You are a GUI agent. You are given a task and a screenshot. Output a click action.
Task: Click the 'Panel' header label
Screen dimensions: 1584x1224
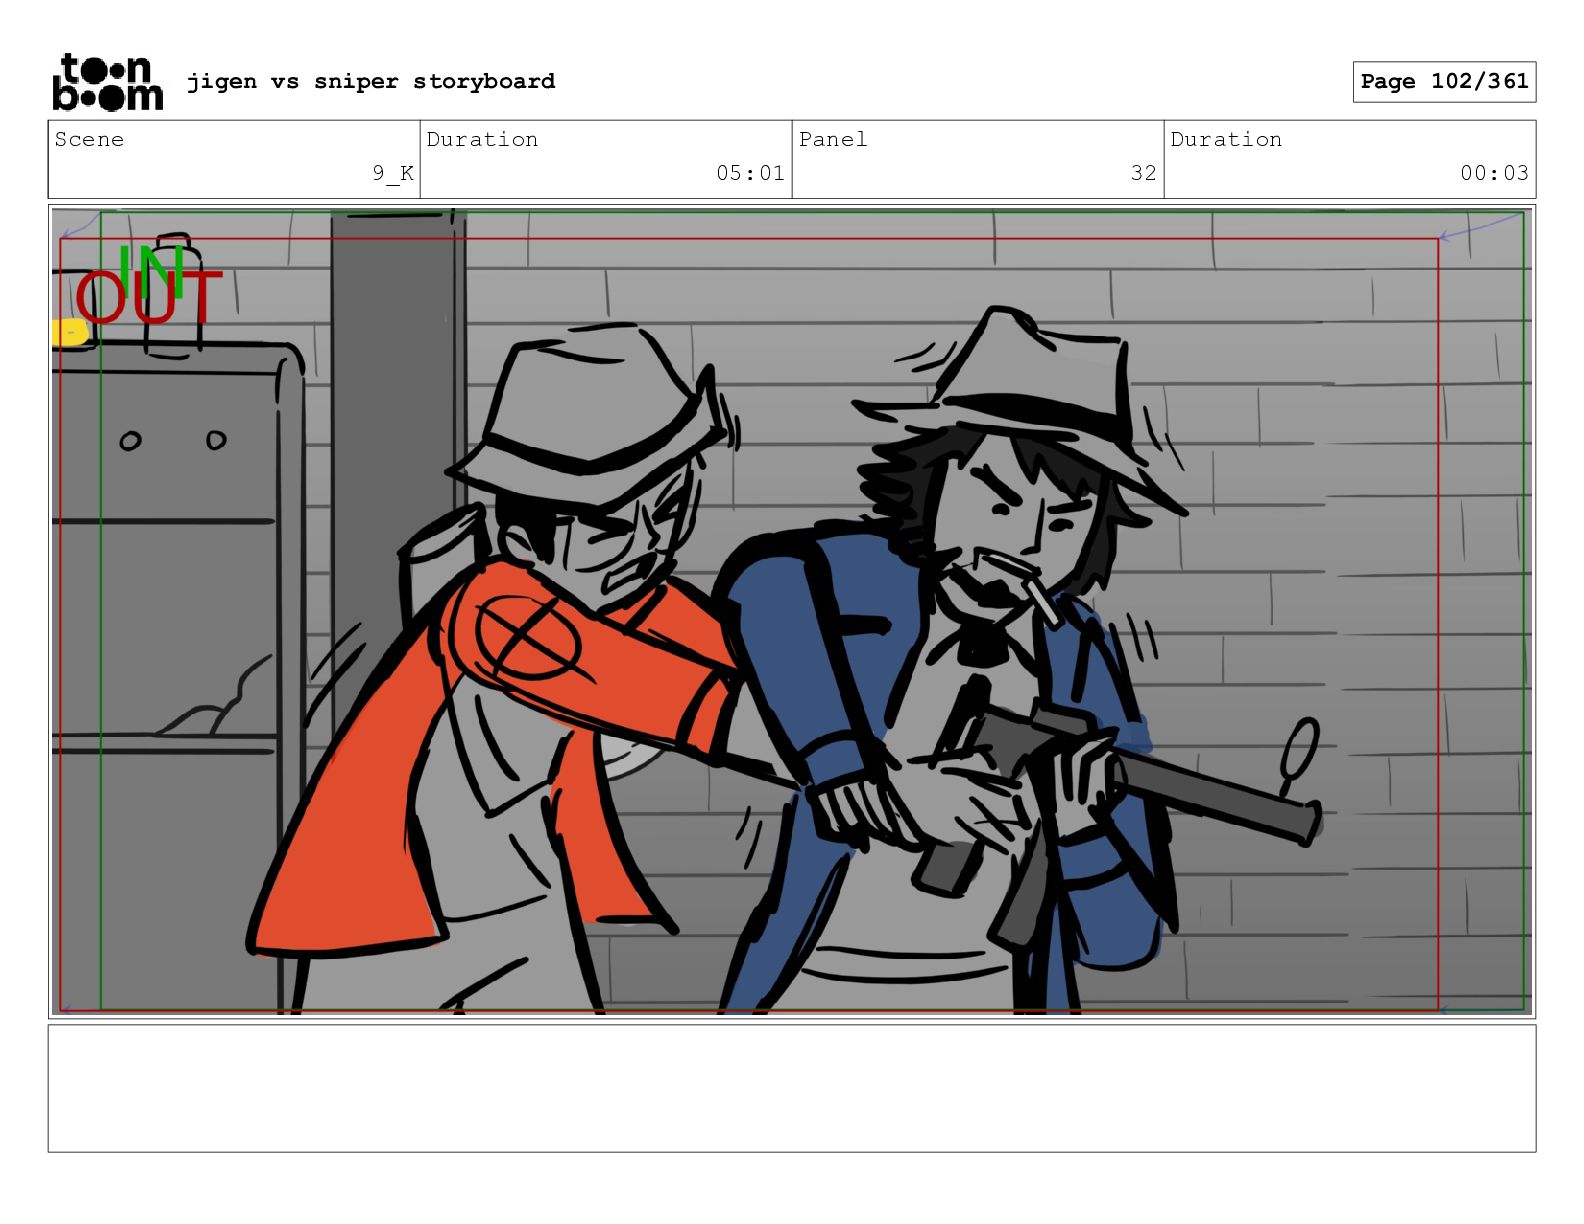pyautogui.click(x=833, y=139)
